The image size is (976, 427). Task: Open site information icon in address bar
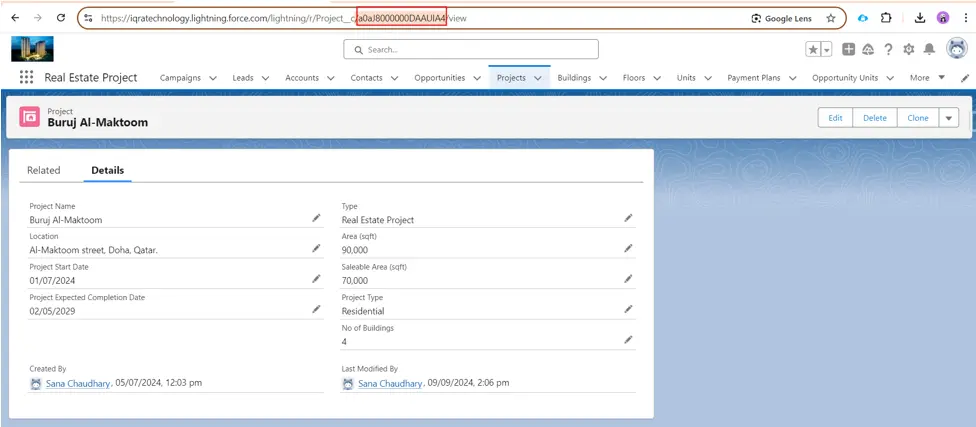coord(89,18)
